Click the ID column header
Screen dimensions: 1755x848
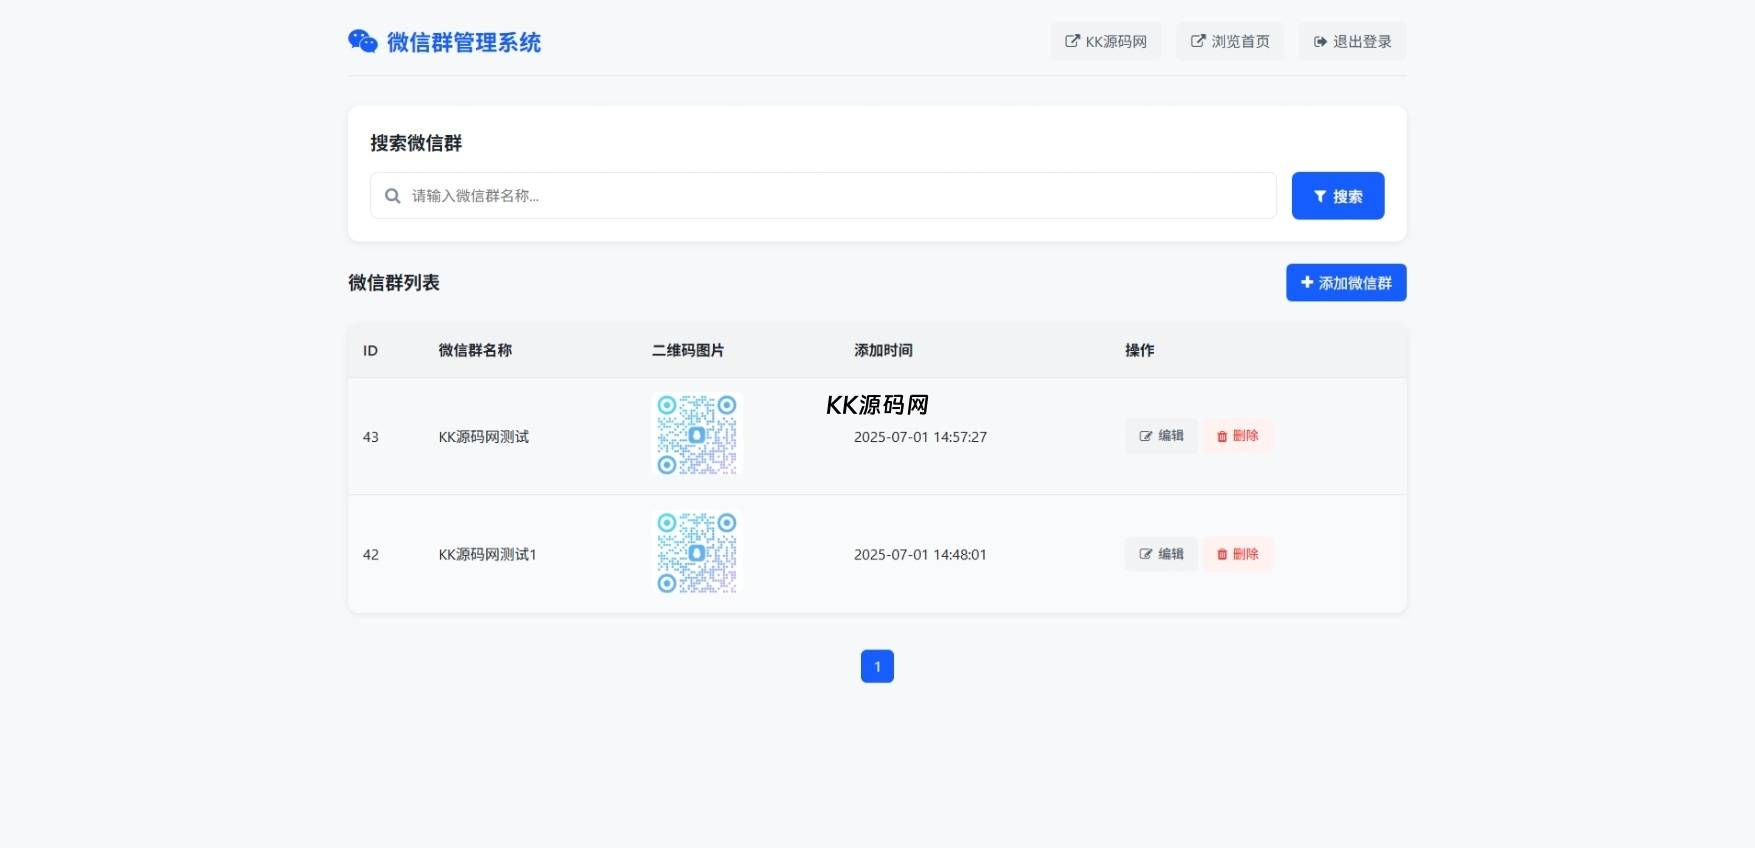coord(370,351)
